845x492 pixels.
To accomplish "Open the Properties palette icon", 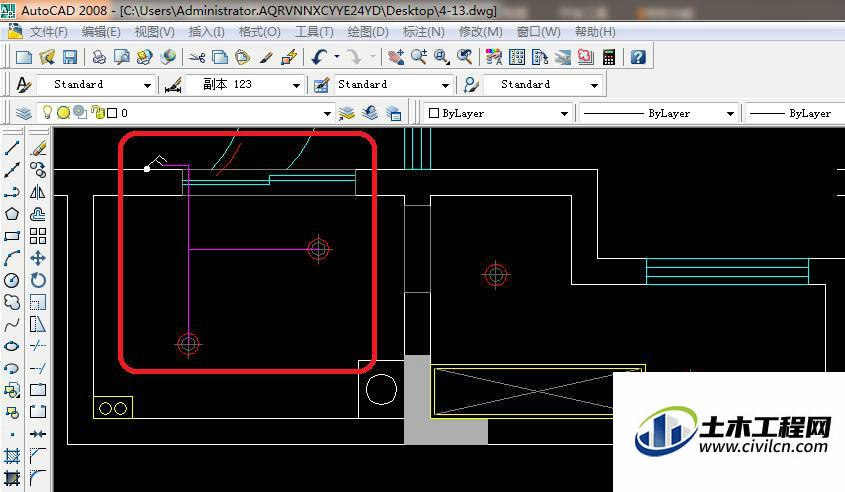I will pyautogui.click(x=493, y=57).
